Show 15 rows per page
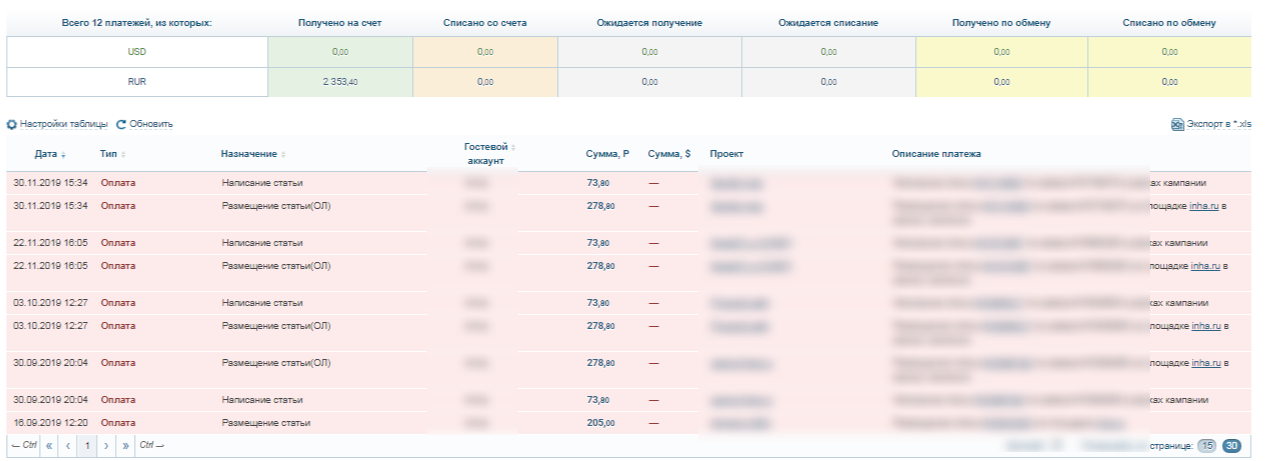The height and width of the screenshot is (461, 1268). [1207, 446]
